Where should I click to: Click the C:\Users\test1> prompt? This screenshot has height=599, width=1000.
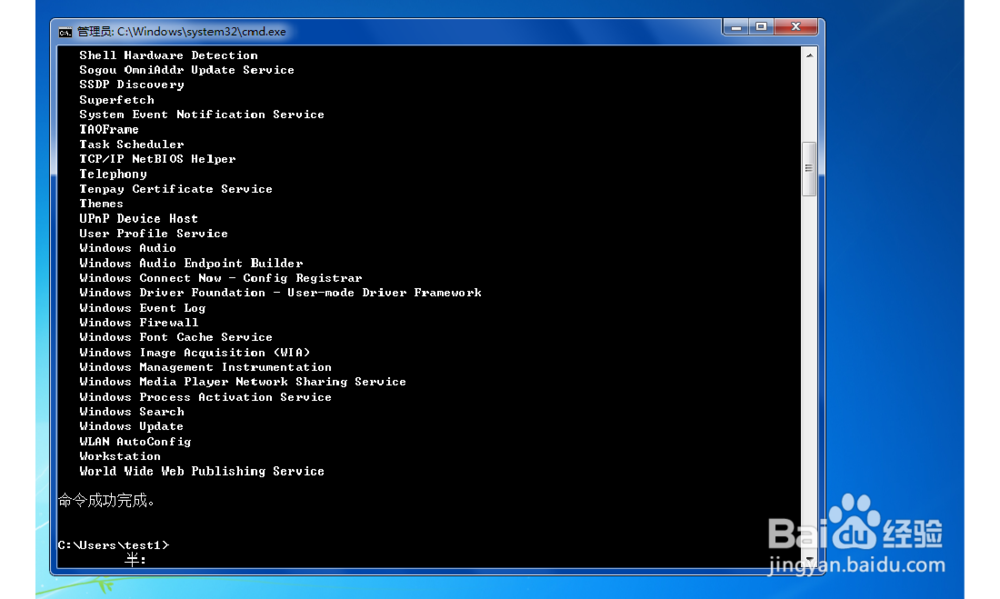114,545
